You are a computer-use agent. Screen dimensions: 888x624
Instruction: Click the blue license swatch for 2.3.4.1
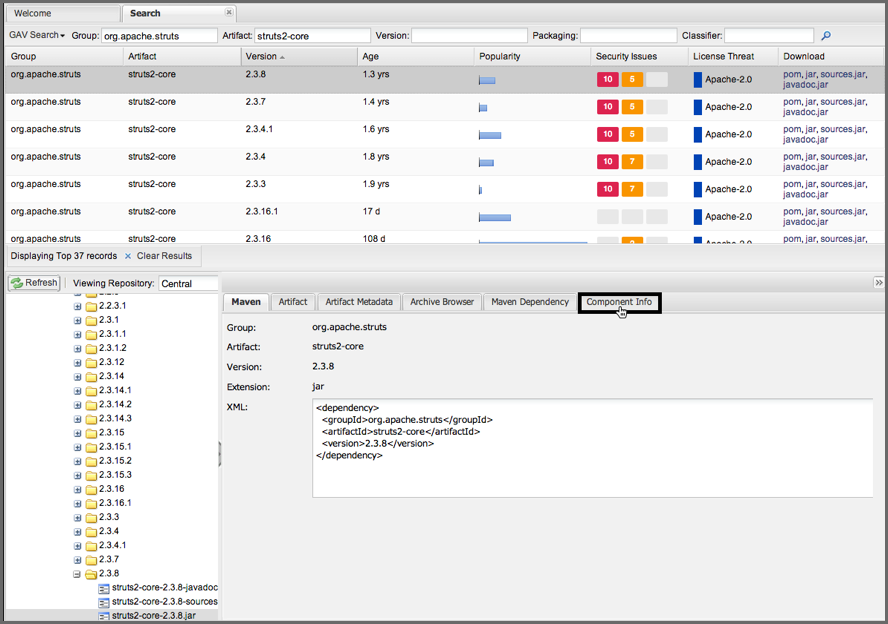click(698, 134)
